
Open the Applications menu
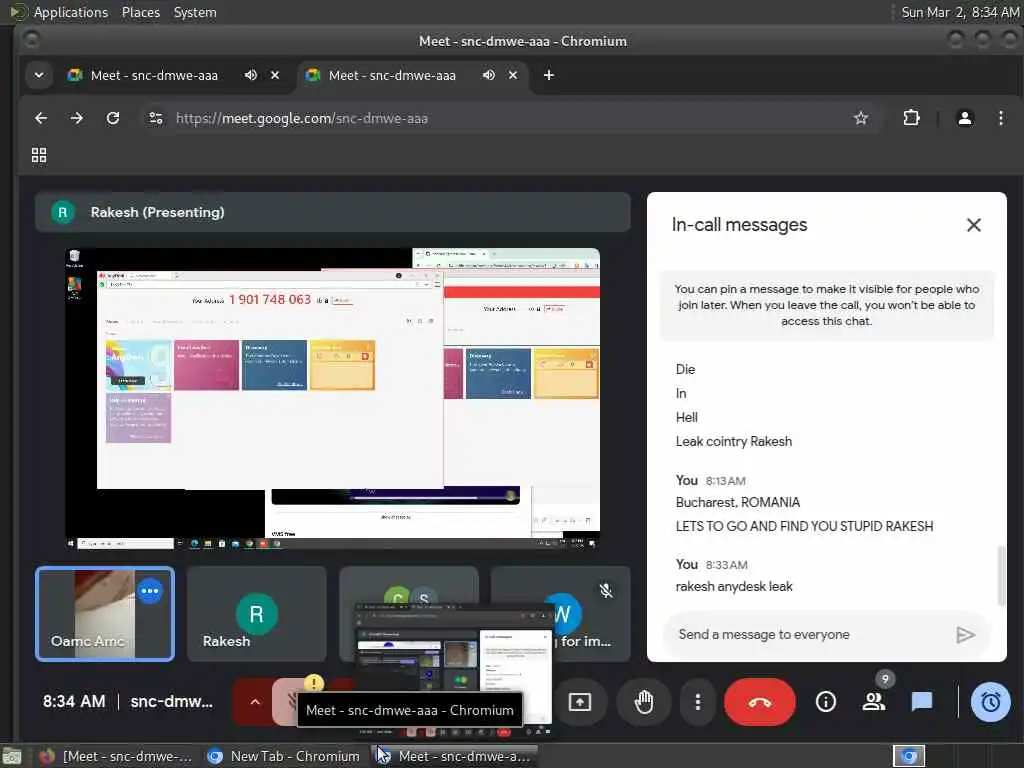pos(71,12)
